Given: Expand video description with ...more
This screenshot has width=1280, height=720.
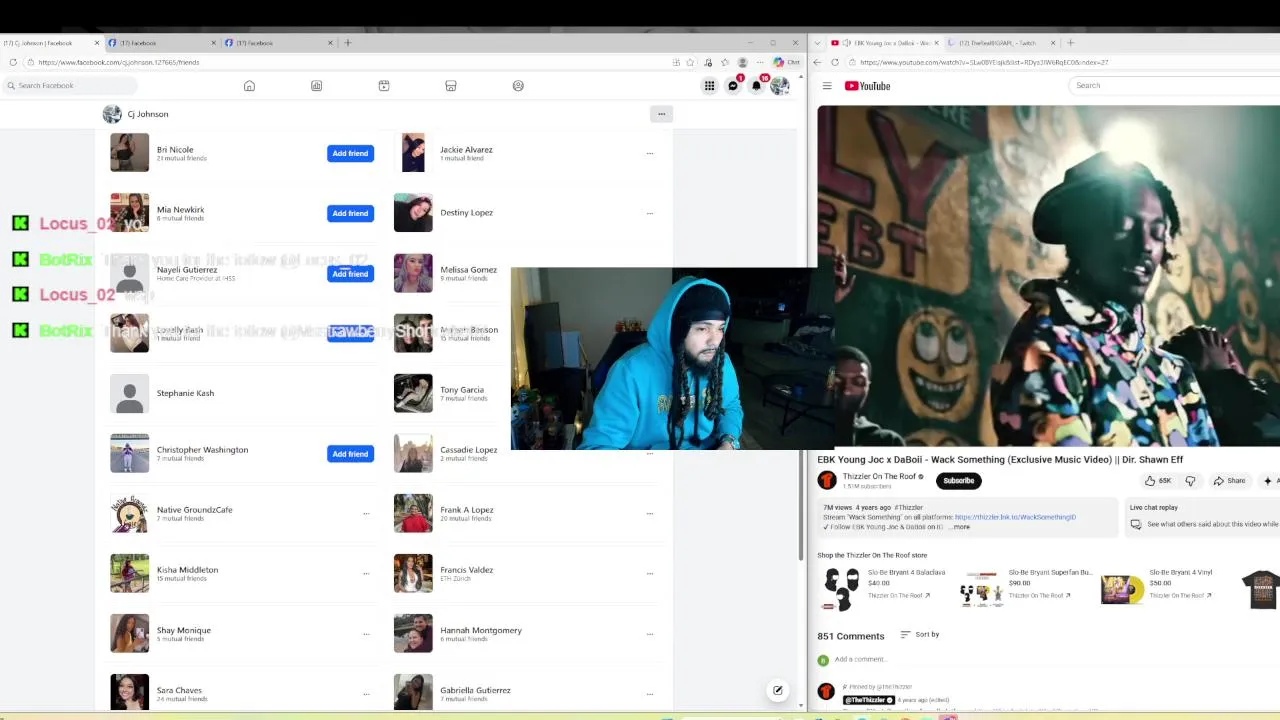Looking at the screenshot, I should (960, 527).
